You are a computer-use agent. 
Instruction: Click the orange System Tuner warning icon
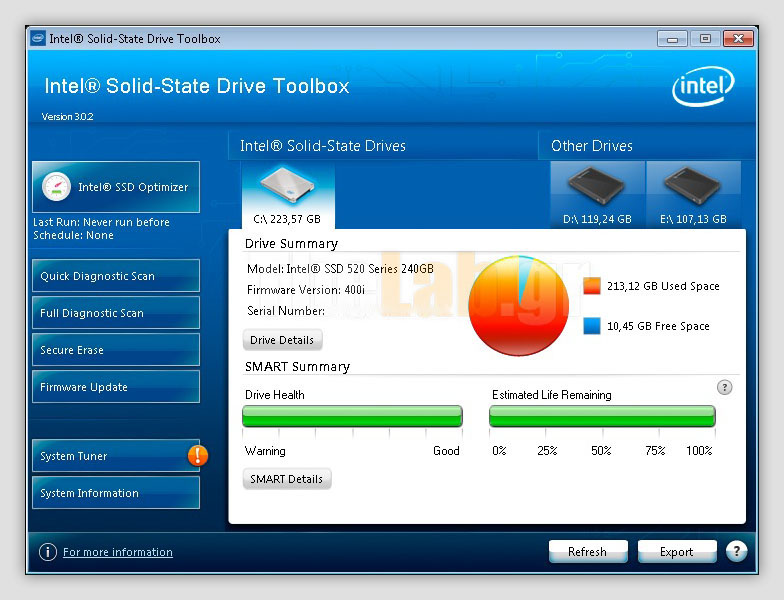pyautogui.click(x=198, y=456)
